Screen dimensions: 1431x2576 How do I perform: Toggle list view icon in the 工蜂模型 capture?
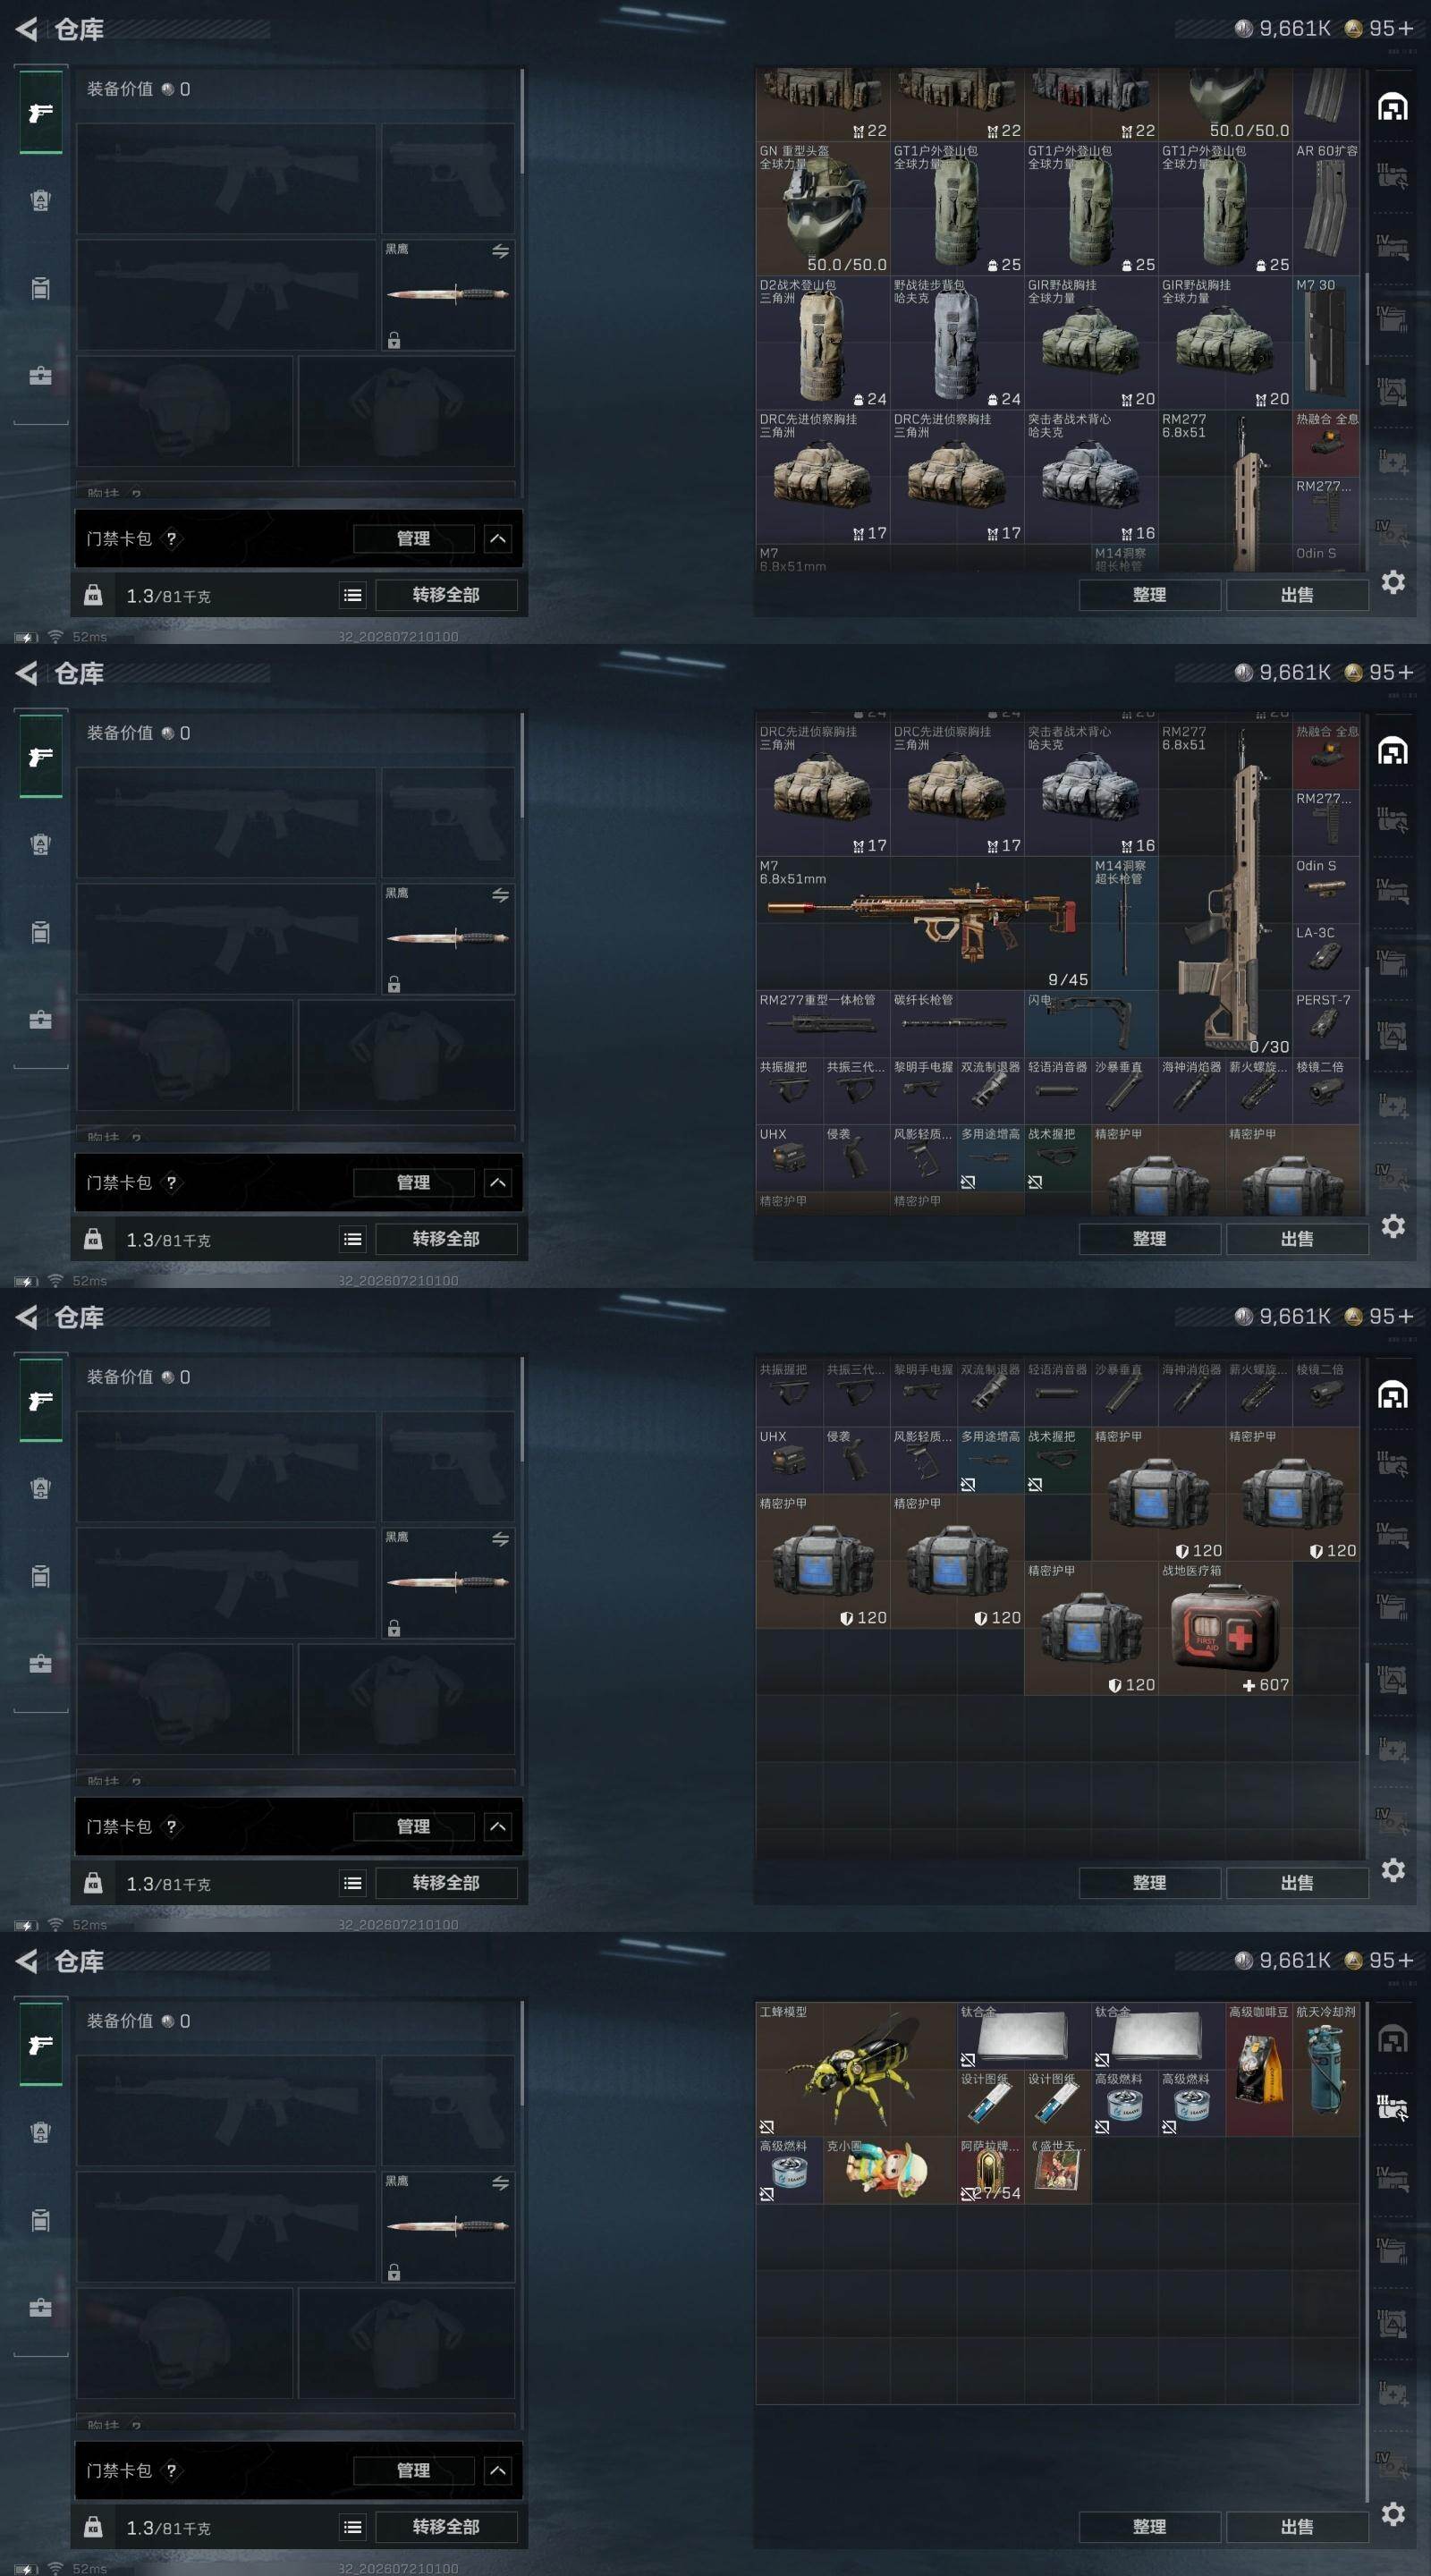pos(353,2527)
